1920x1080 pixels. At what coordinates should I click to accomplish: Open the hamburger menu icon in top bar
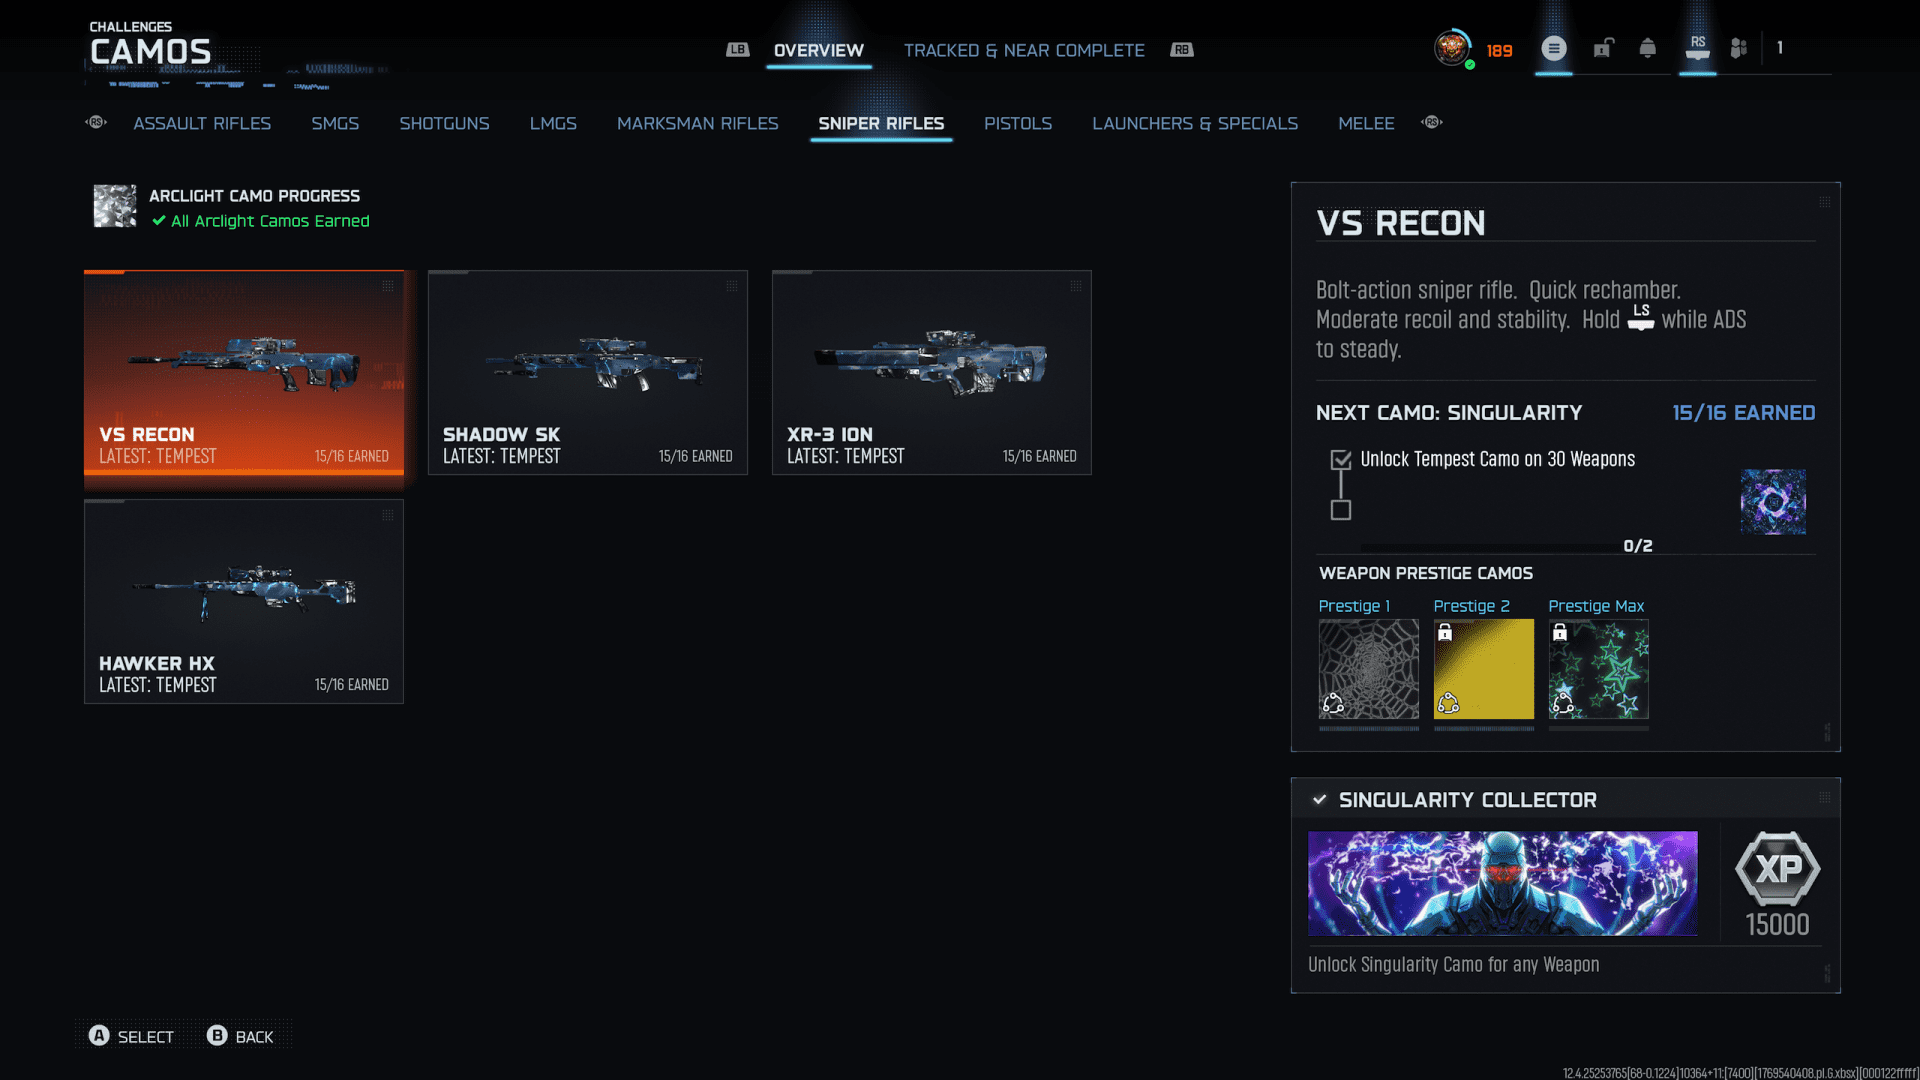coord(1553,48)
